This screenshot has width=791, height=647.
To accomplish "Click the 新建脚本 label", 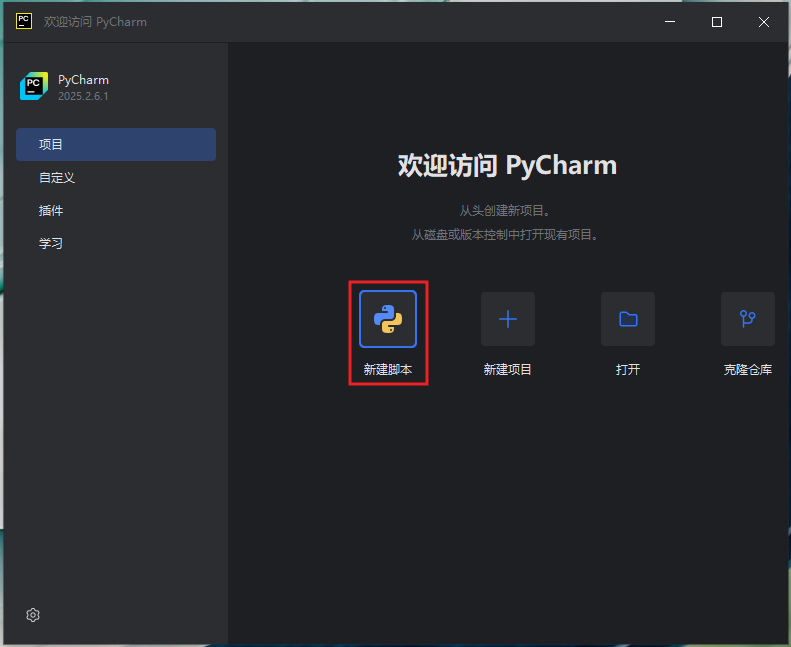I will tap(388, 370).
